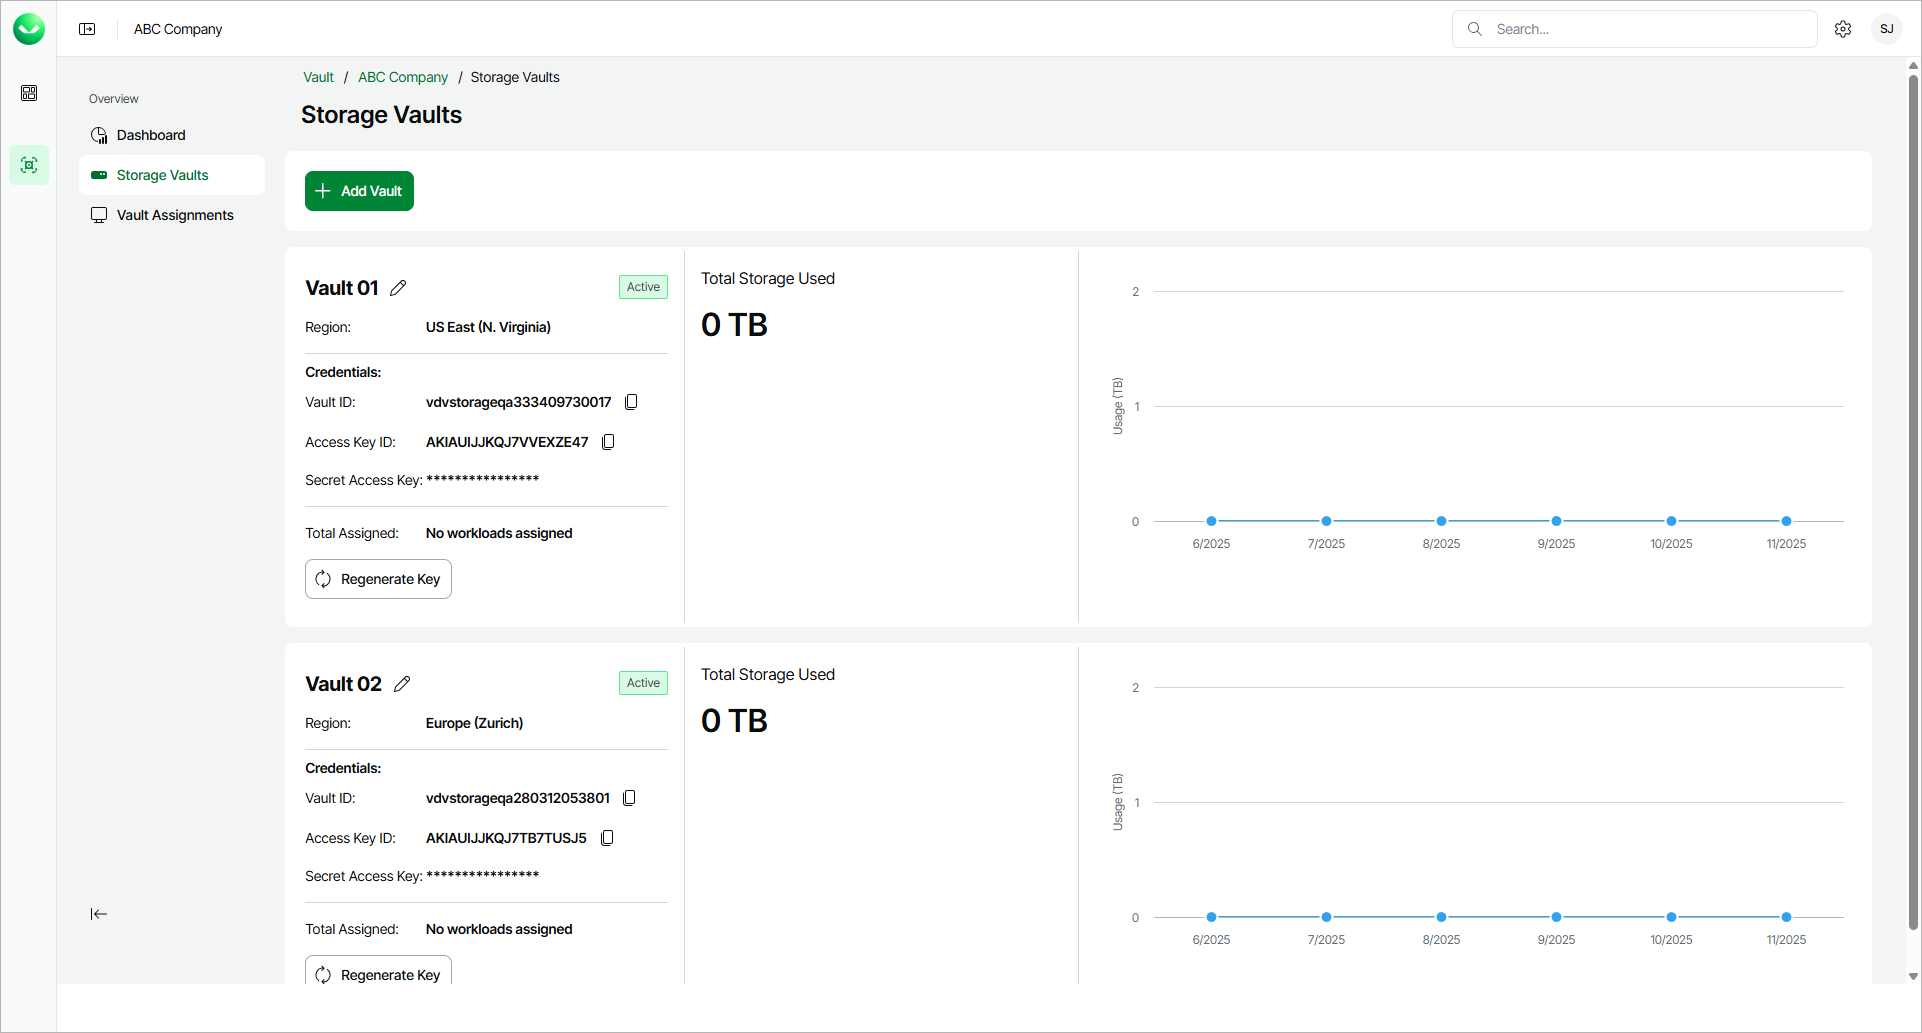The height and width of the screenshot is (1033, 1922).
Task: Collapse the left navigation menu
Action: tap(98, 914)
